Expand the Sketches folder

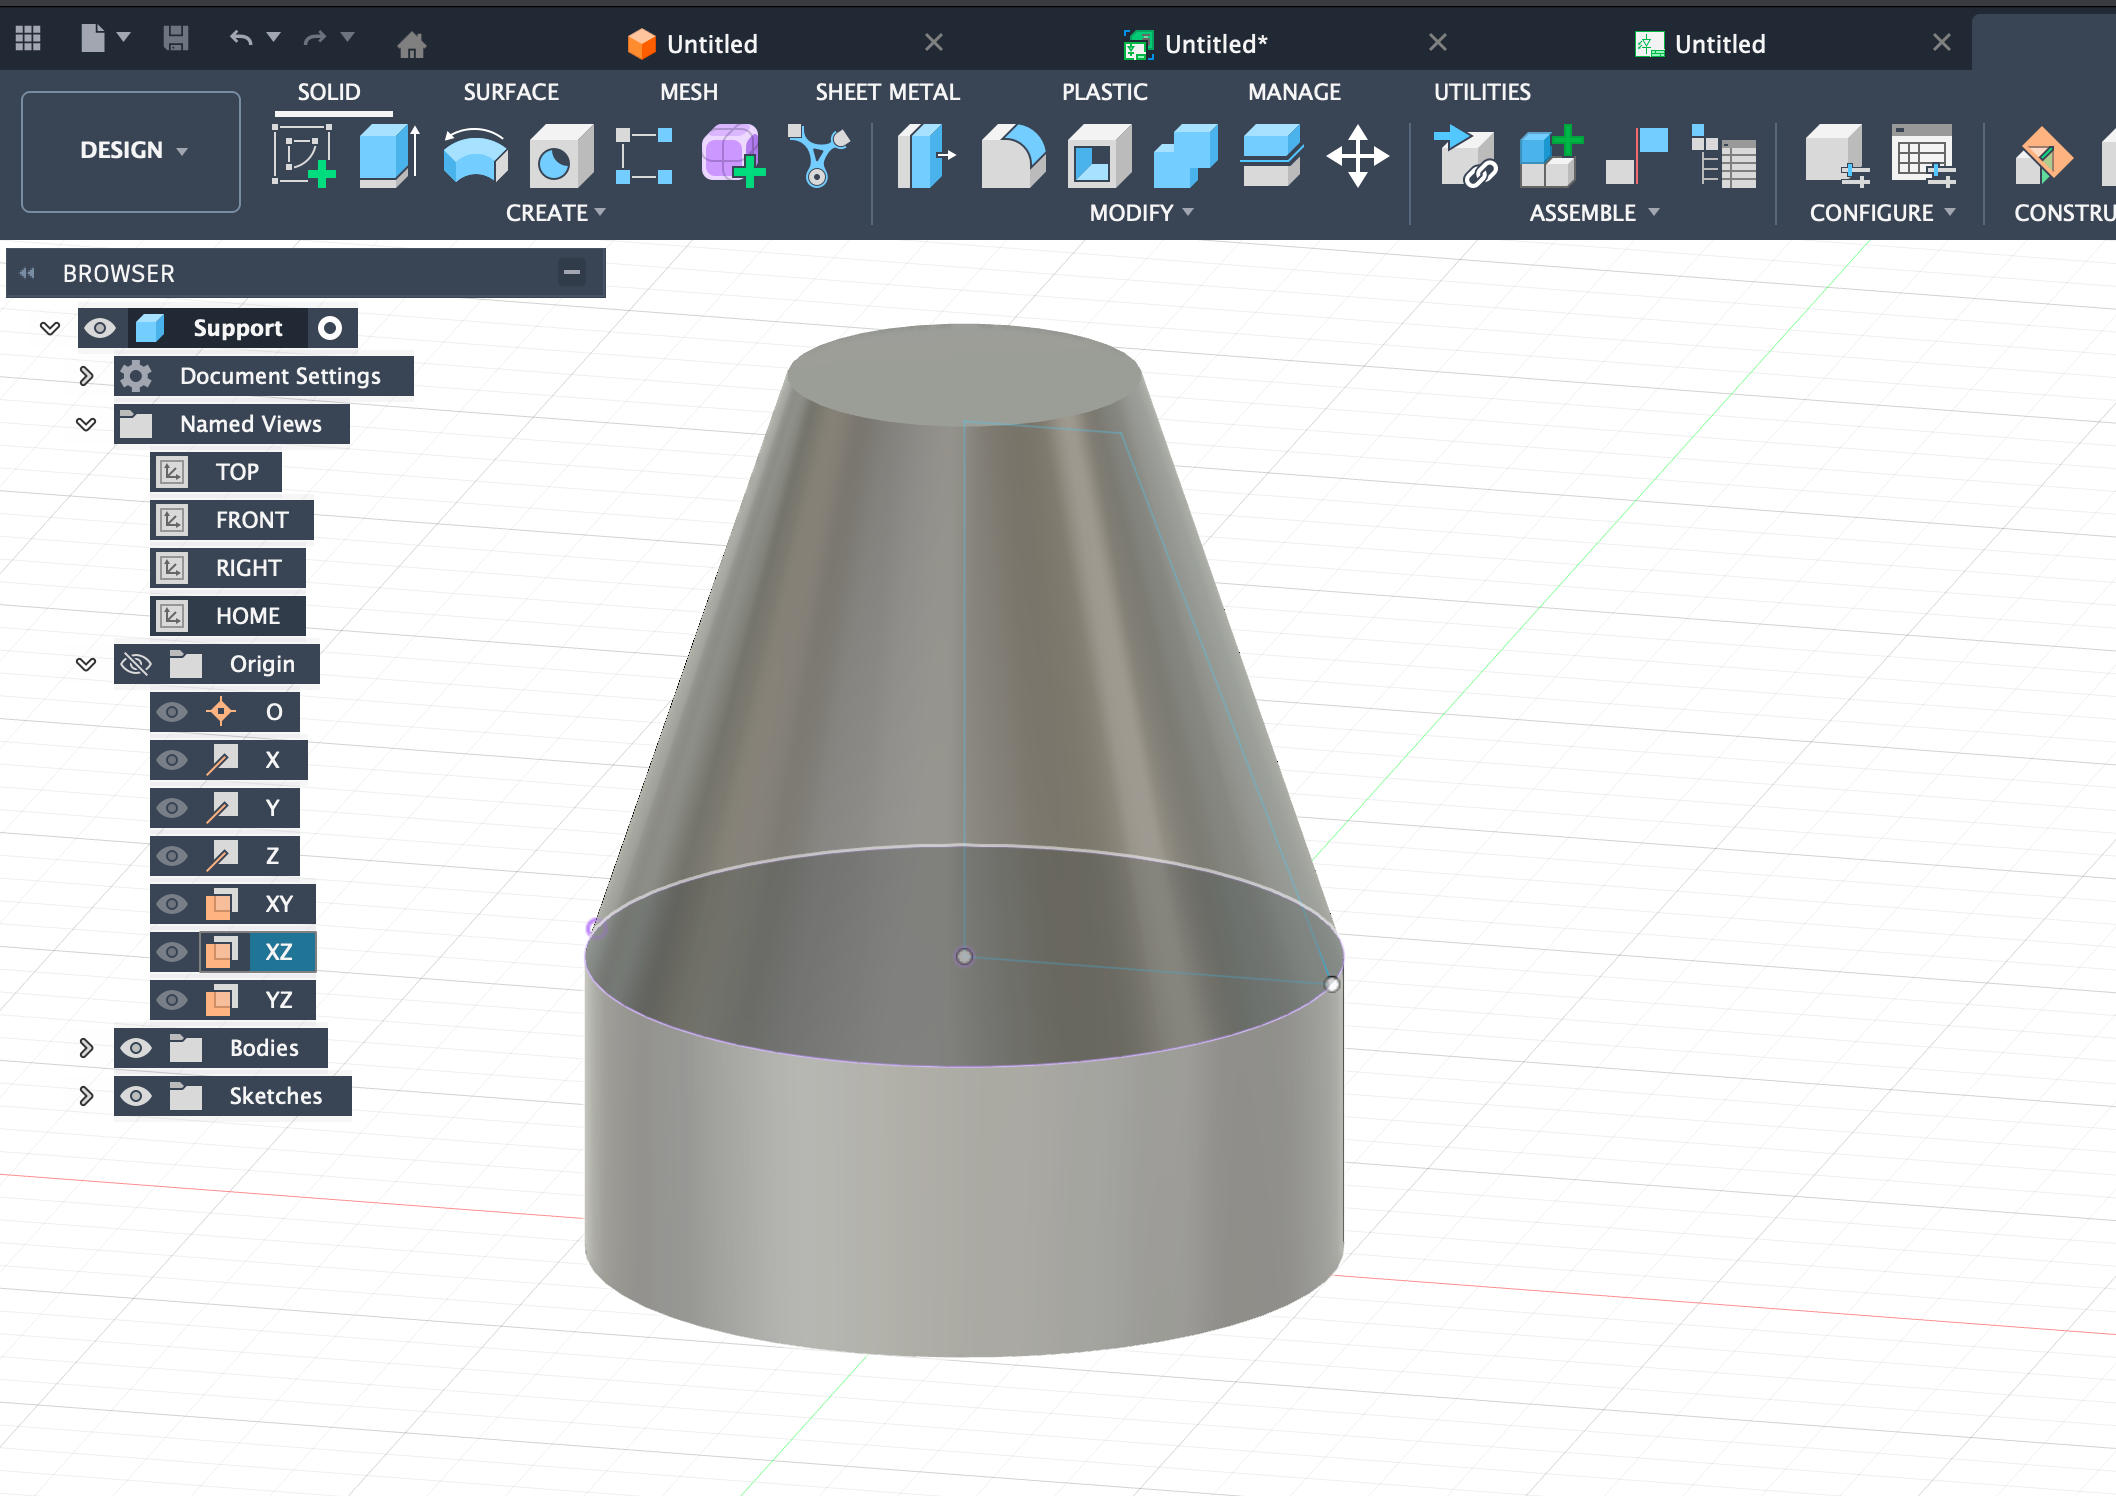[x=86, y=1096]
